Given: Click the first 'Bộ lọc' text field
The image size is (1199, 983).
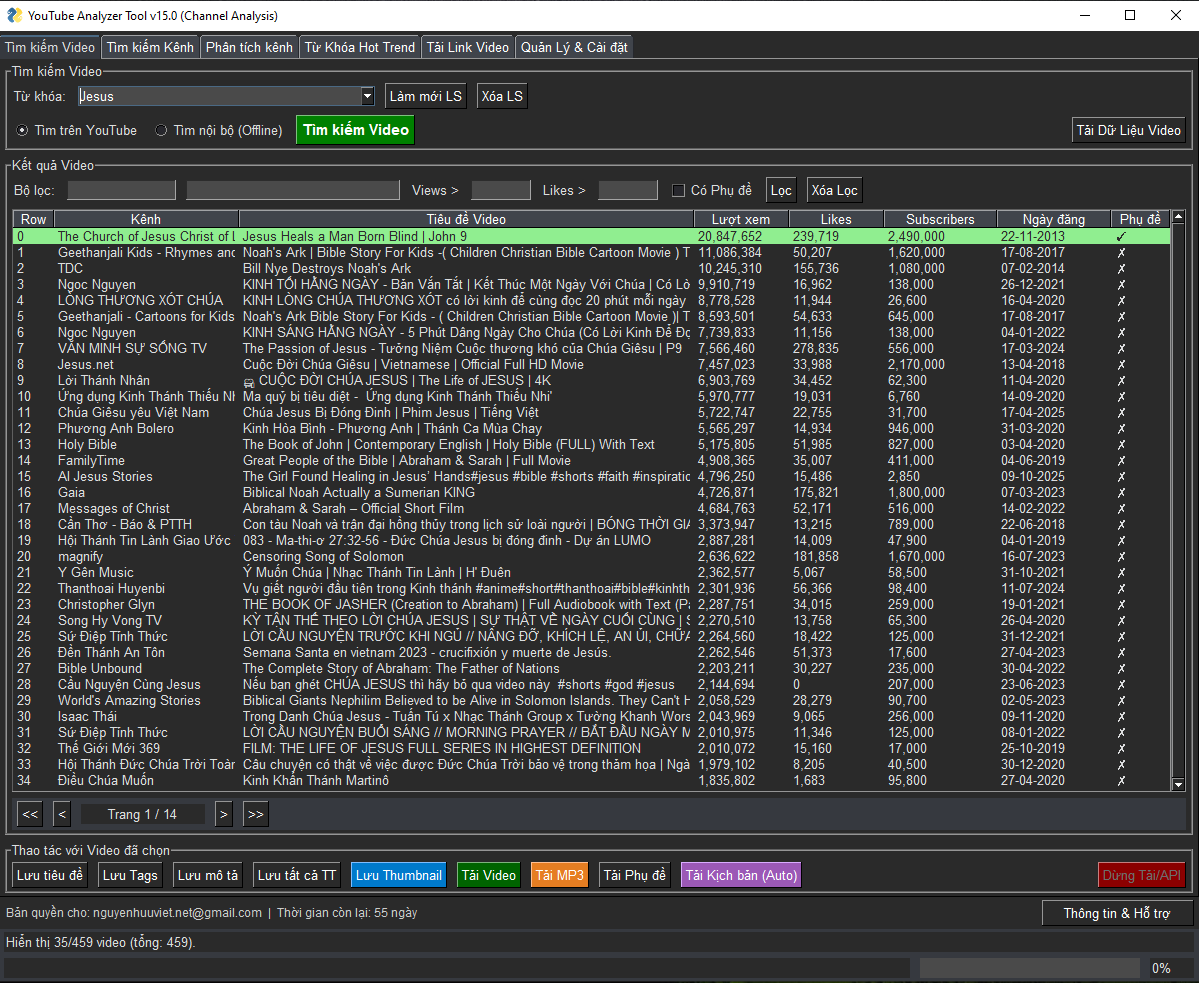Looking at the screenshot, I should coord(122,190).
